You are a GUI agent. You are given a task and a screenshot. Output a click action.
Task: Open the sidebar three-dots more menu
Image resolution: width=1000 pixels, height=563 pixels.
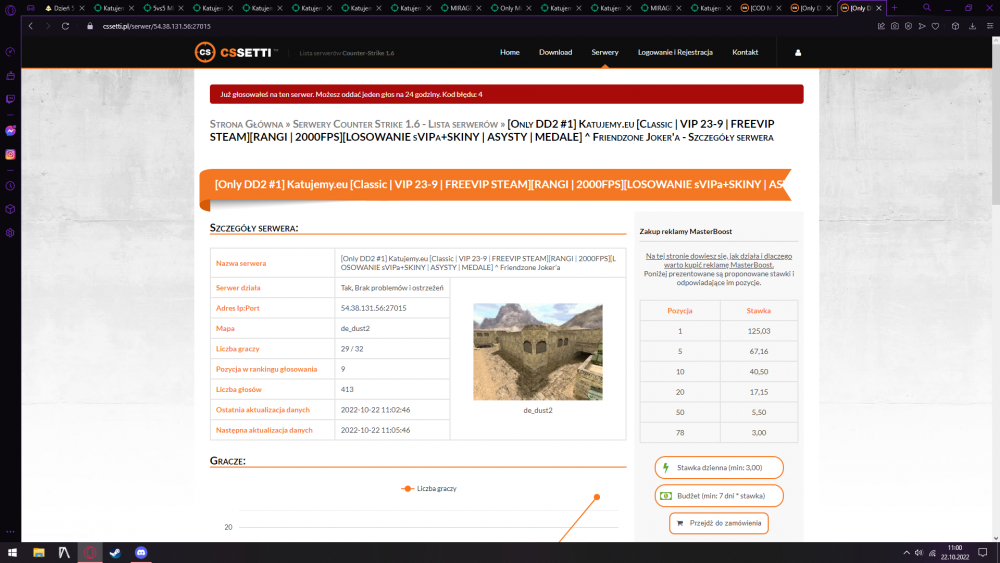(10, 531)
